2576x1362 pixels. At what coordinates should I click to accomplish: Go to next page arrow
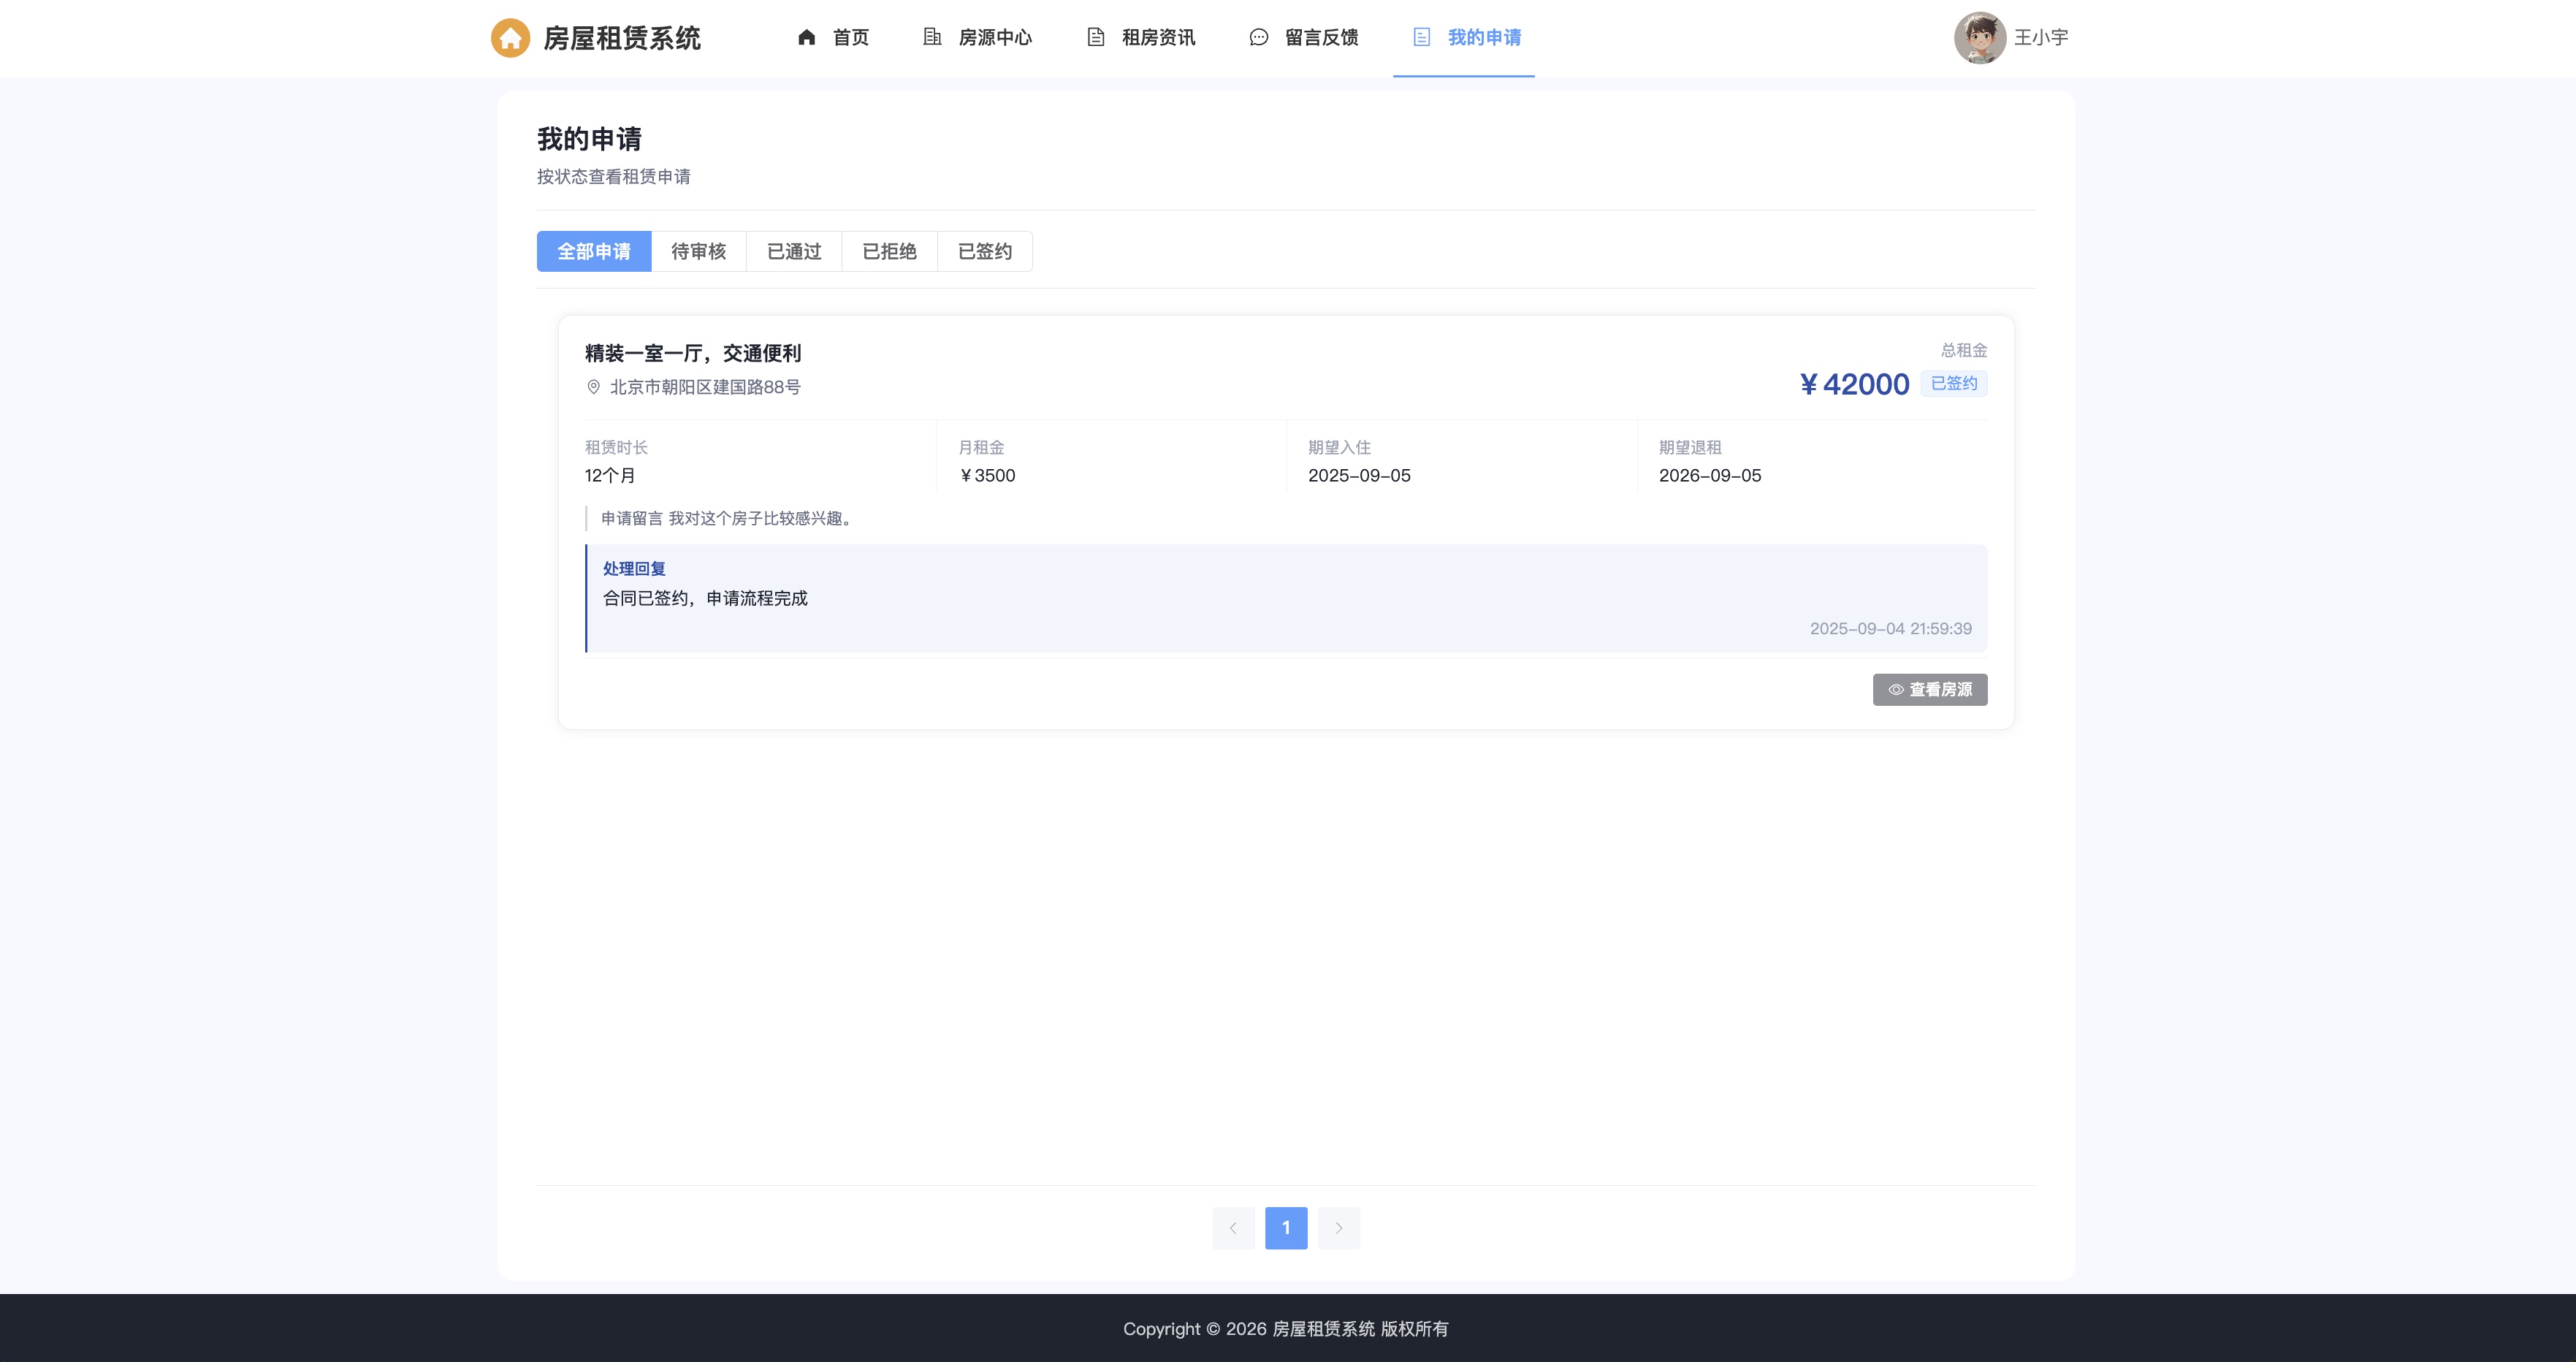point(1339,1228)
